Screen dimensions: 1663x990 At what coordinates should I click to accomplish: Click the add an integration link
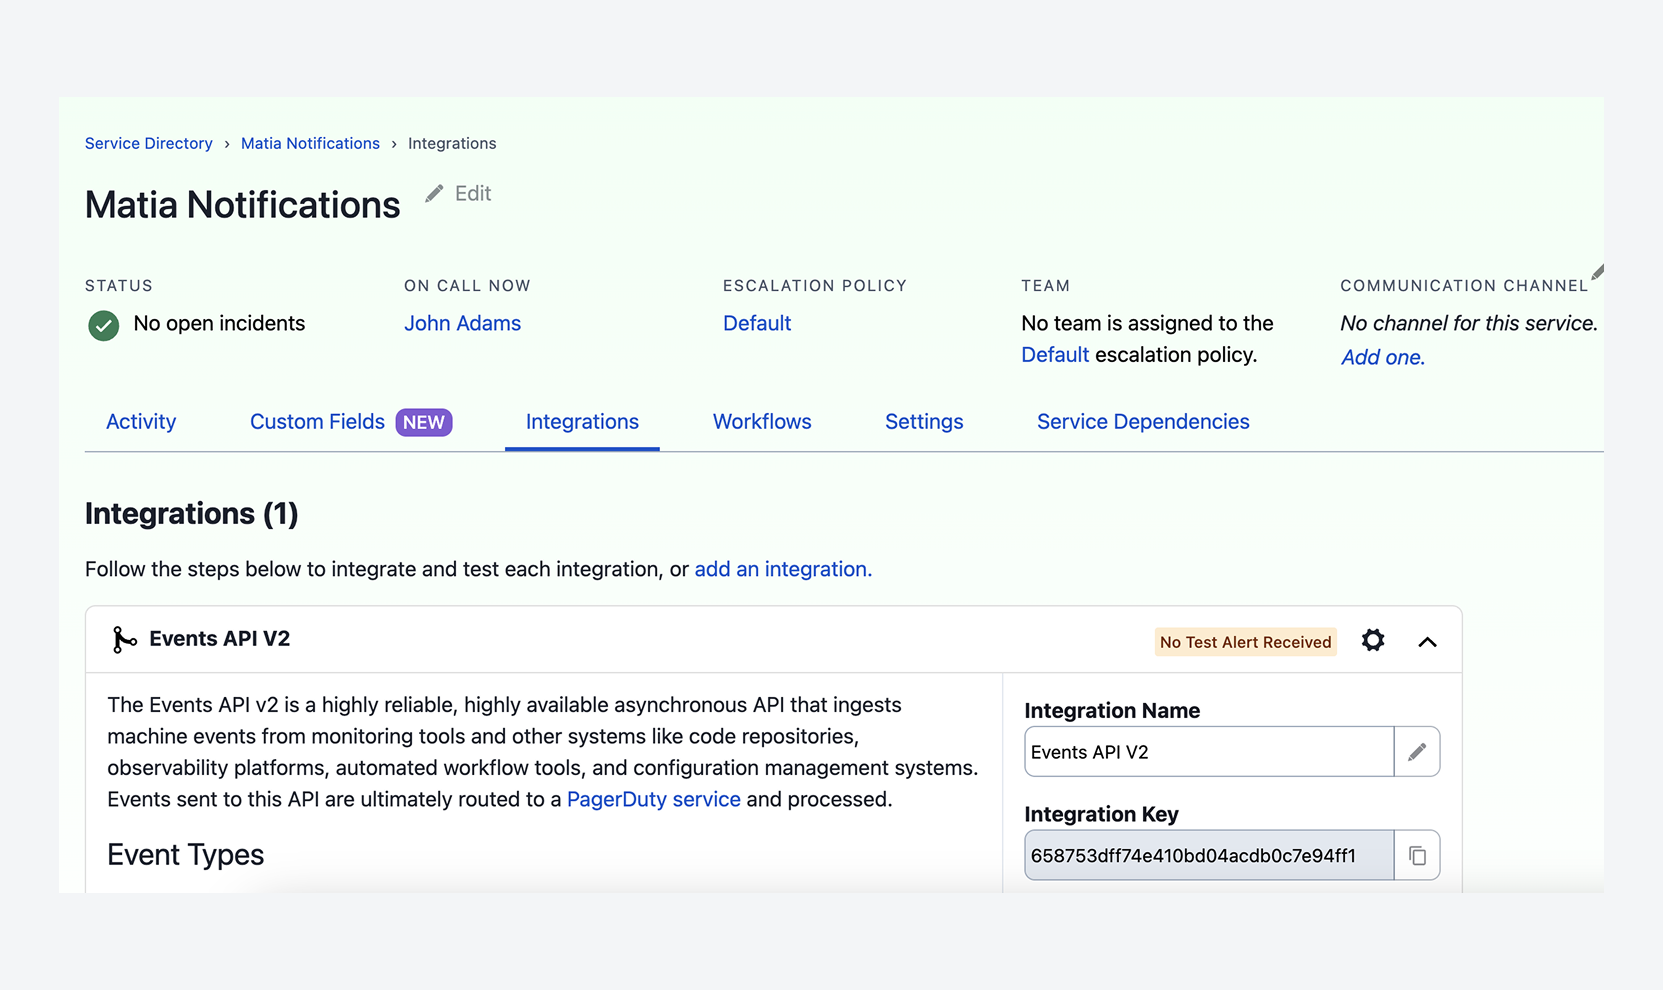(782, 569)
